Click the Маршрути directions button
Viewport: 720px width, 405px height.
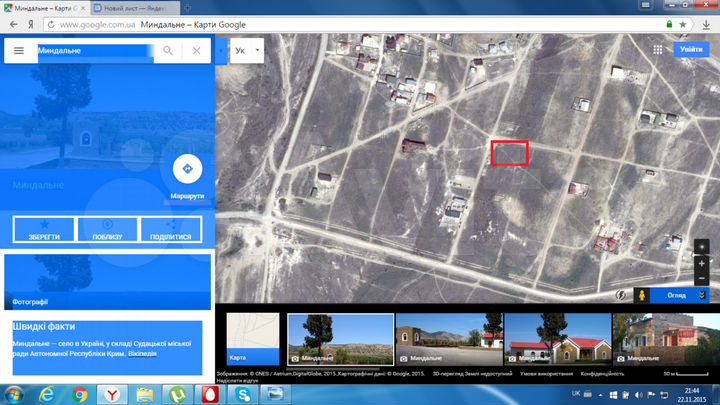pyautogui.click(x=187, y=169)
